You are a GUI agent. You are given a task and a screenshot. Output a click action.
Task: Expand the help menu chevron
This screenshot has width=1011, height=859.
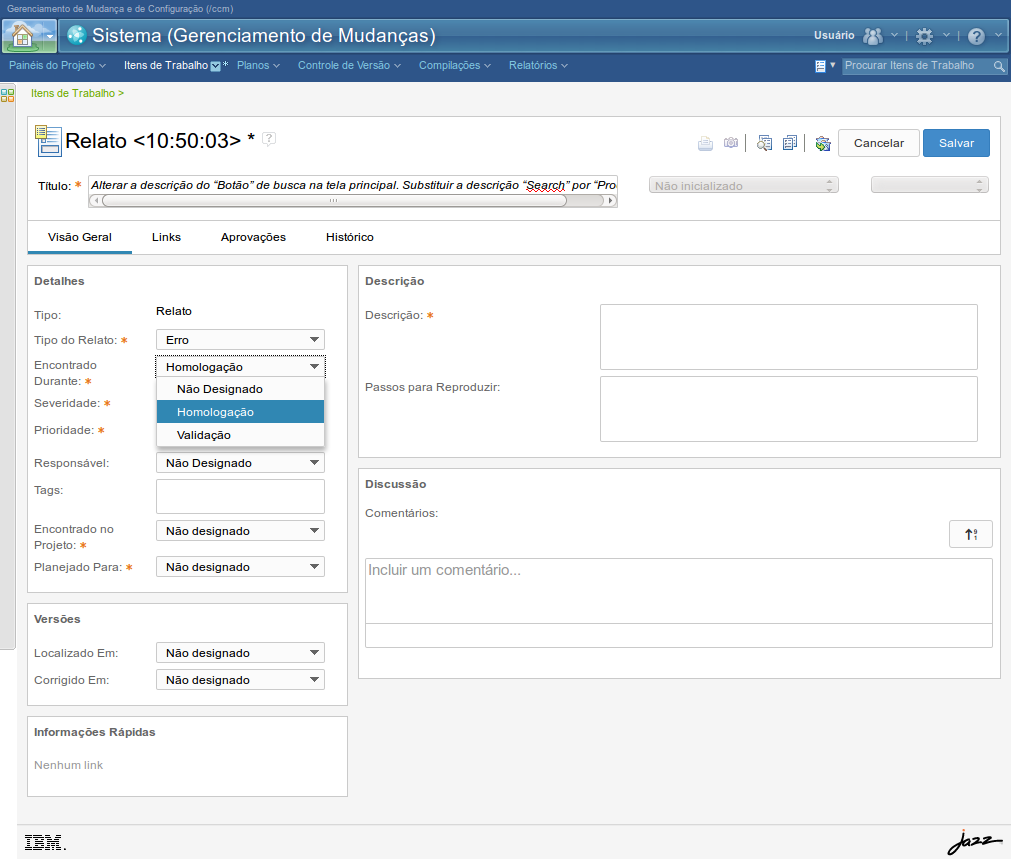tap(998, 35)
